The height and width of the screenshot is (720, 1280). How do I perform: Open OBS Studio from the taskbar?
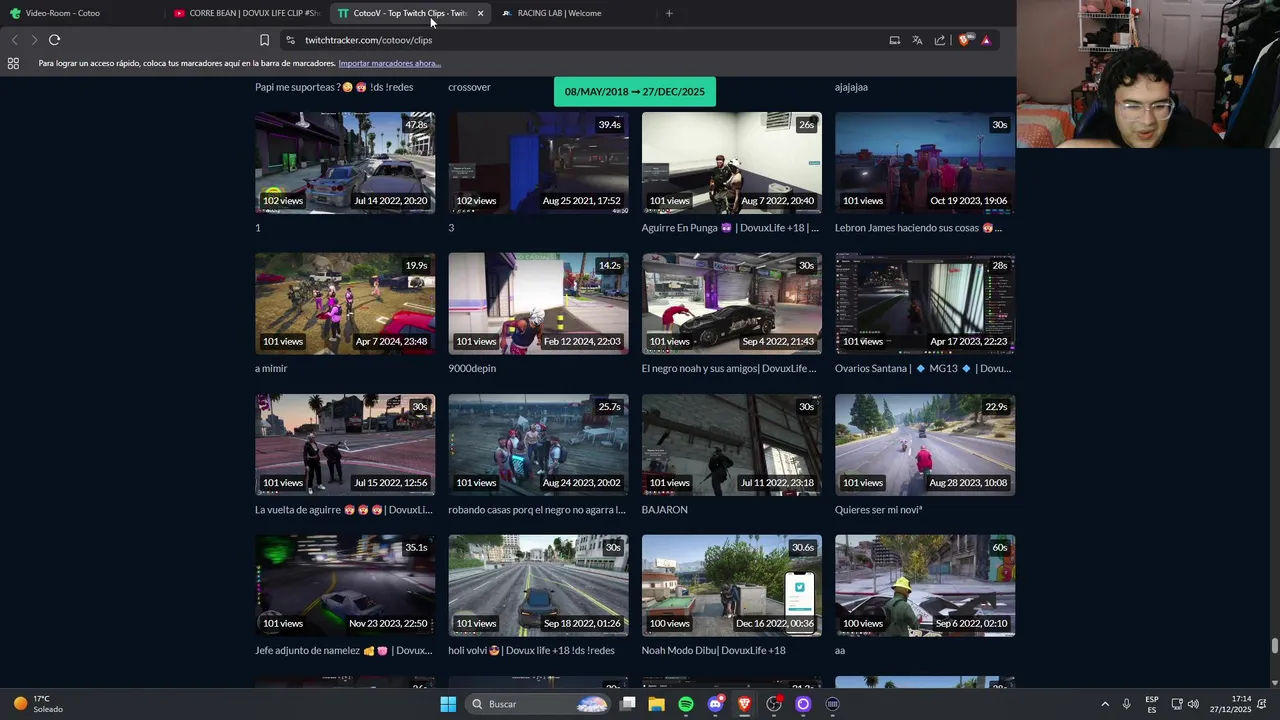tap(774, 704)
